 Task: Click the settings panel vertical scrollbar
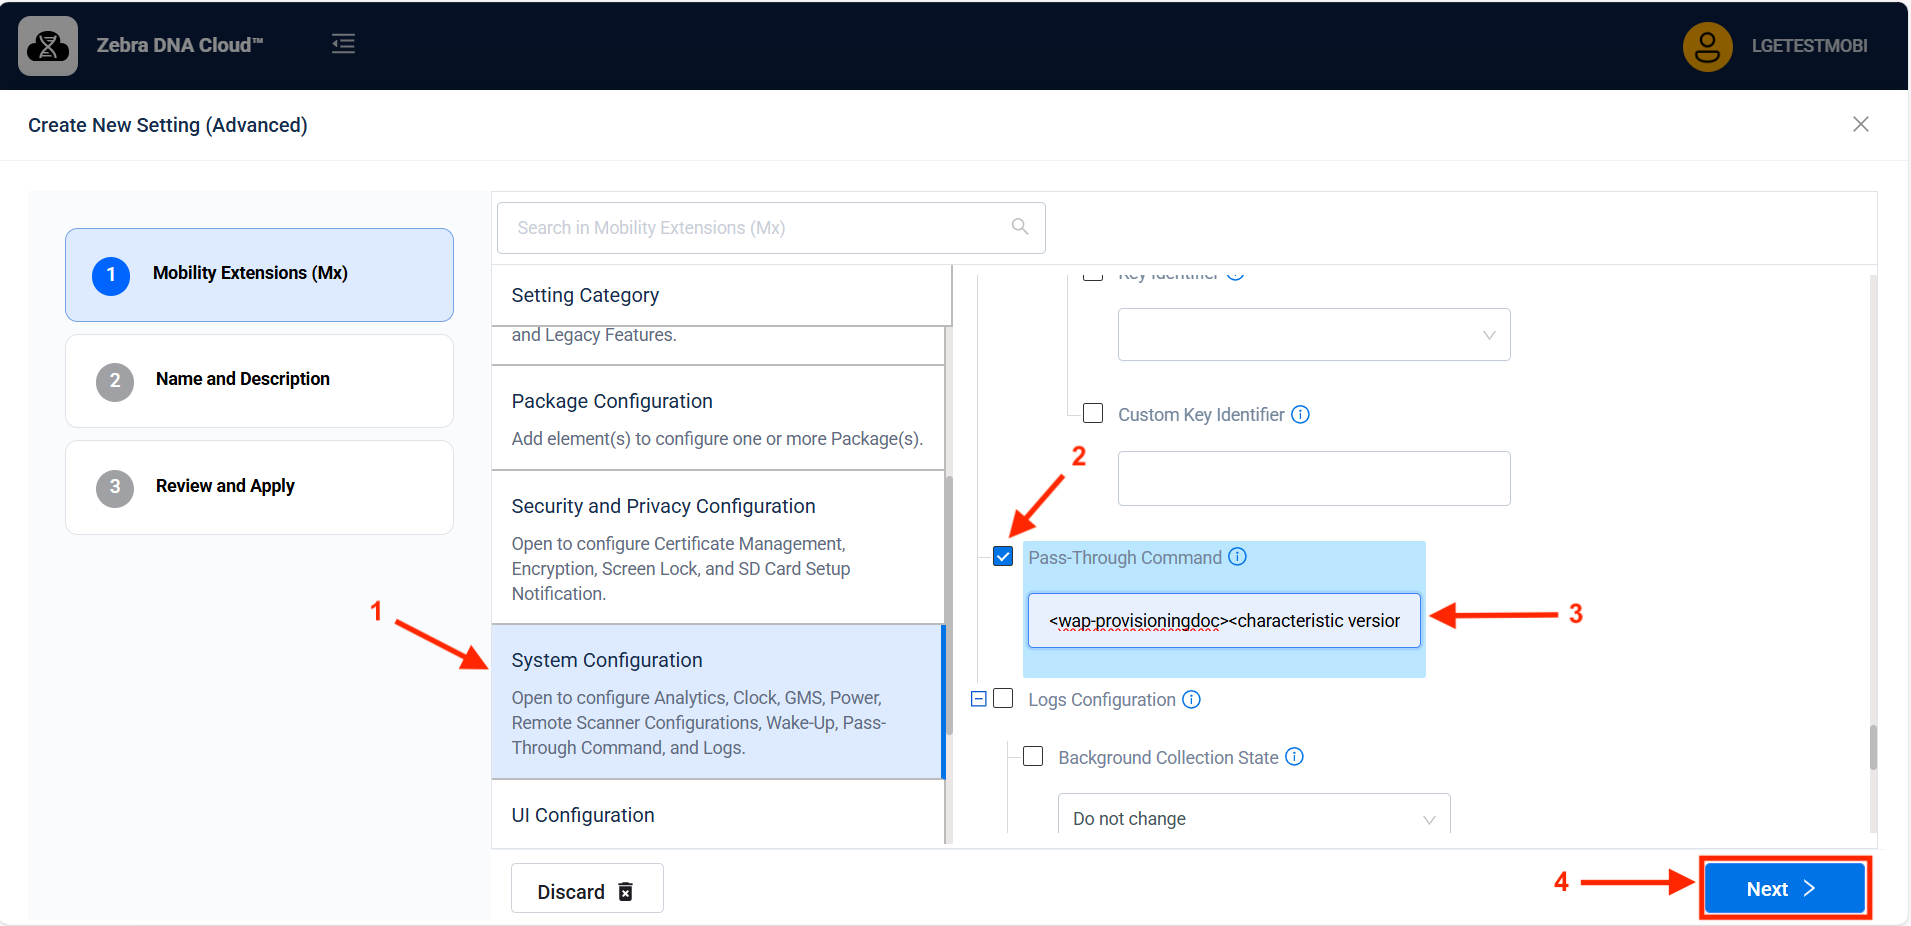(1872, 747)
